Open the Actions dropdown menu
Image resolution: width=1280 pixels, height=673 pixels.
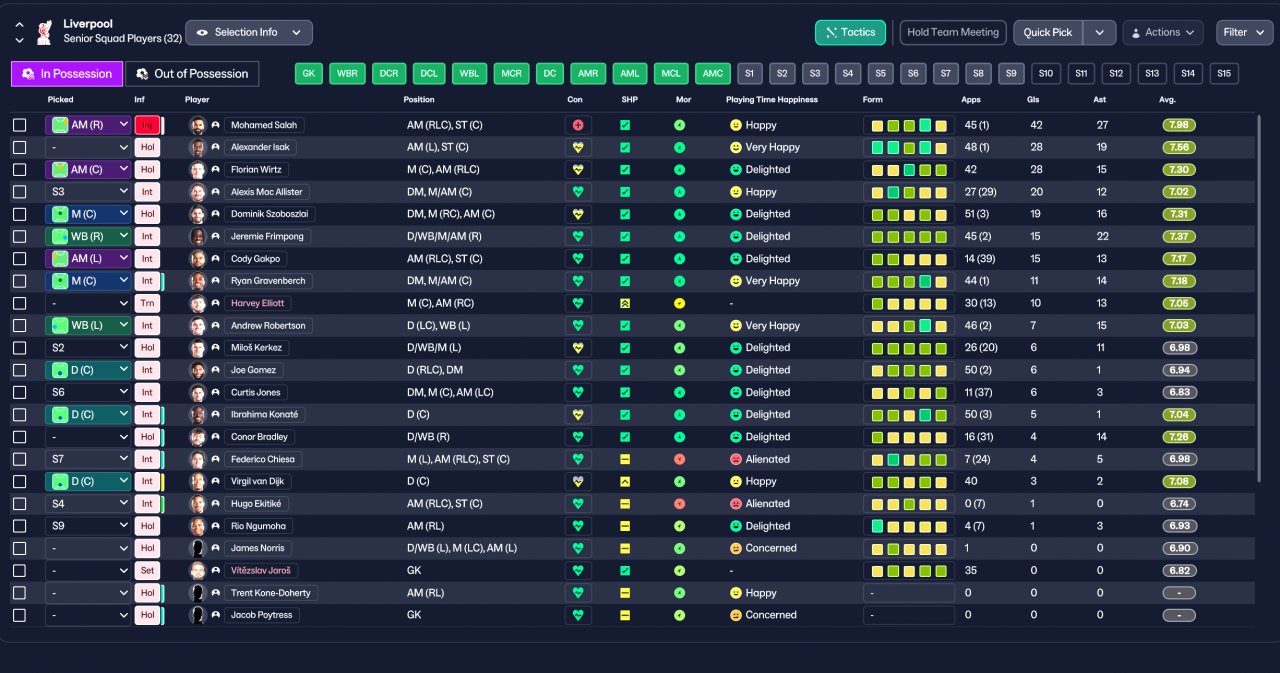1162,32
